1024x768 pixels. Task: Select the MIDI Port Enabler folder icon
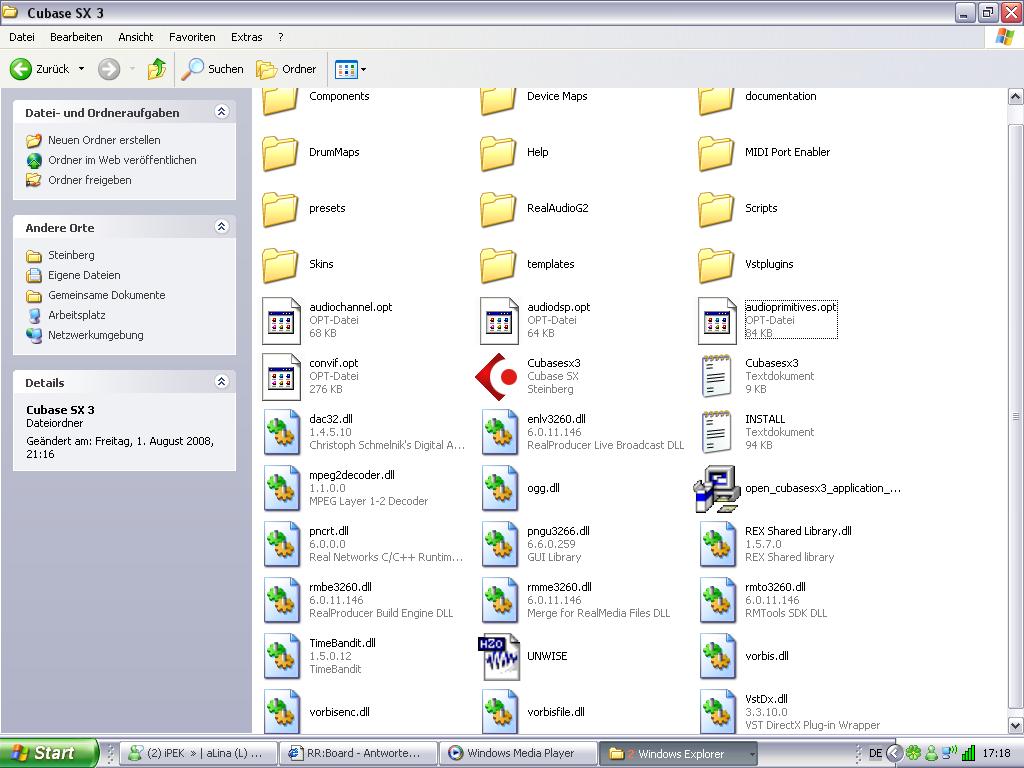pos(716,153)
